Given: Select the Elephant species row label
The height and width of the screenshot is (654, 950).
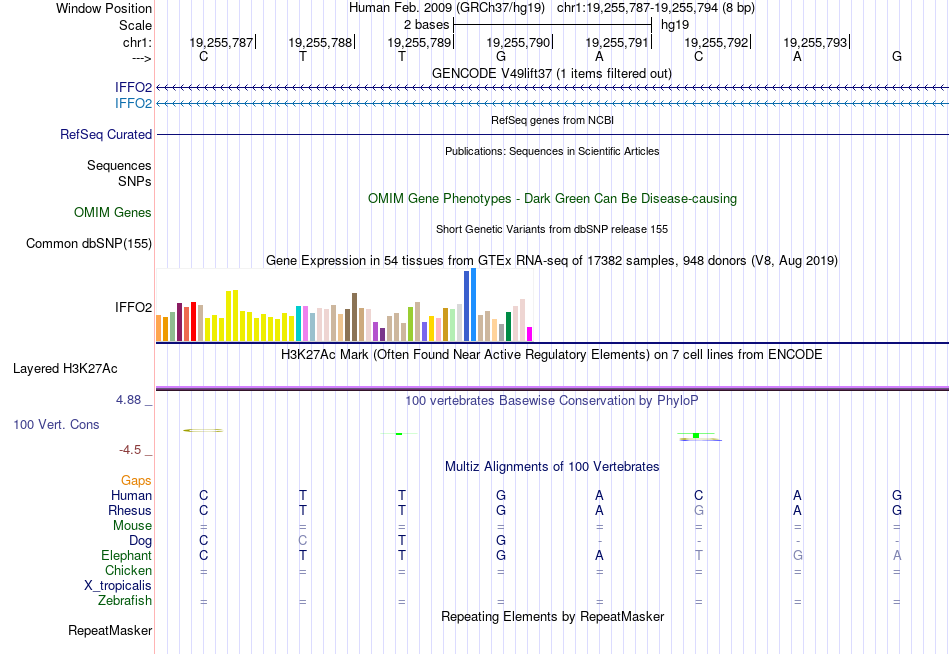Looking at the screenshot, I should pyautogui.click(x=127, y=555).
